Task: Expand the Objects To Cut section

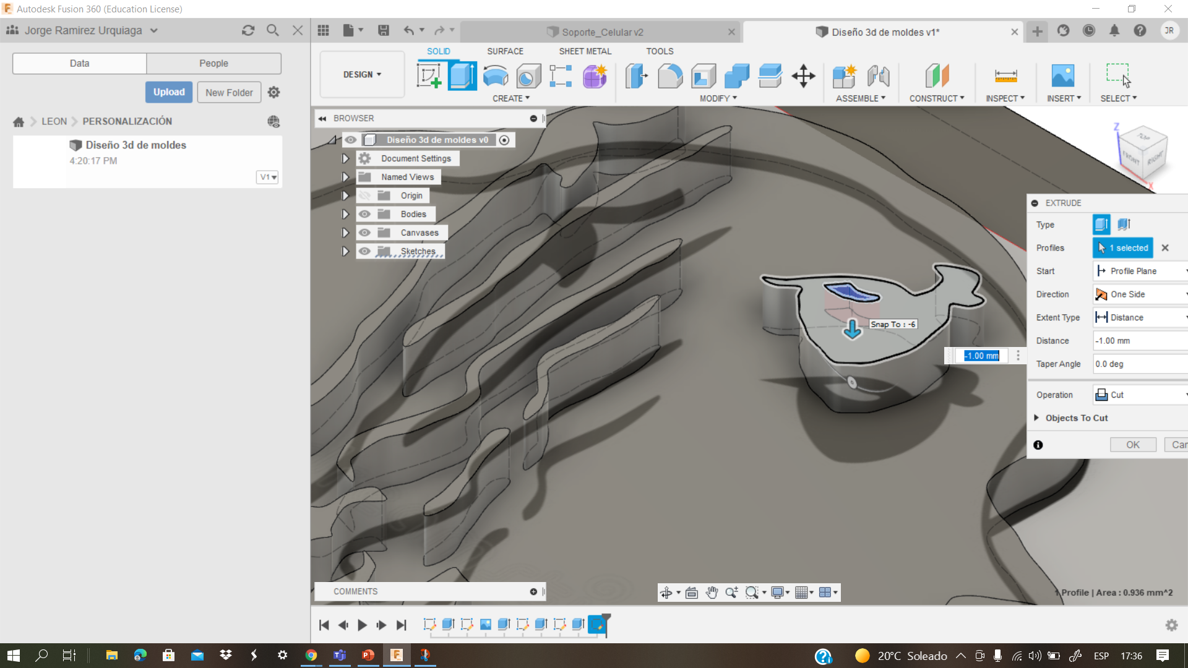Action: [x=1037, y=418]
